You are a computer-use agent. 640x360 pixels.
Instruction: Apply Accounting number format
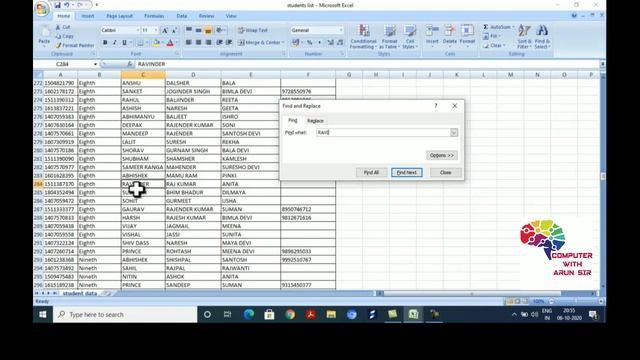tap(296, 42)
